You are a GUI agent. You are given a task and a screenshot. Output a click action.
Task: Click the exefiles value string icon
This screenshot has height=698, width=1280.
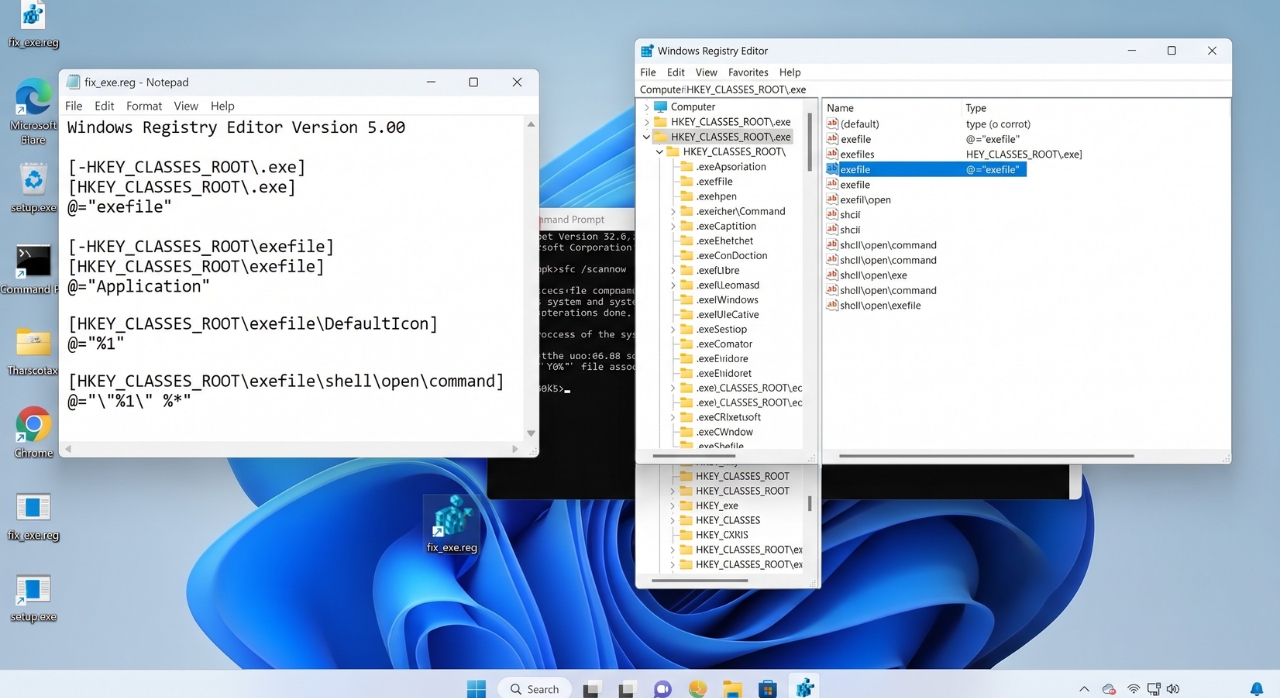pos(832,154)
